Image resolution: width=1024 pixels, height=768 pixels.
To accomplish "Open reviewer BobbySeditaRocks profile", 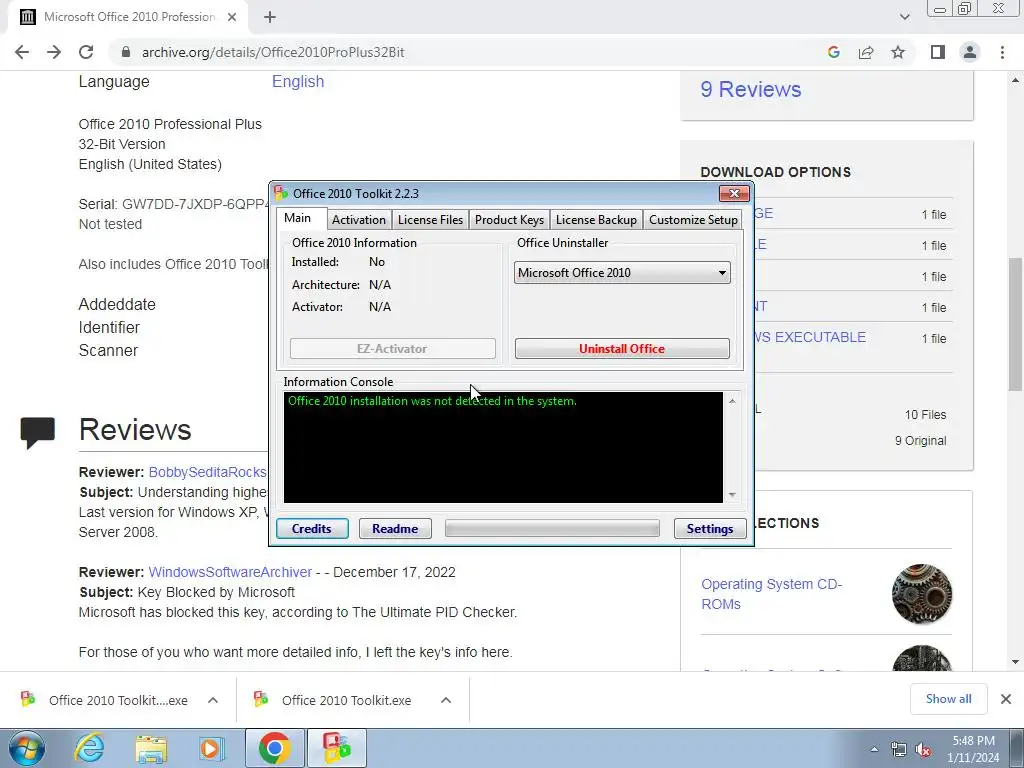I will [x=208, y=472].
